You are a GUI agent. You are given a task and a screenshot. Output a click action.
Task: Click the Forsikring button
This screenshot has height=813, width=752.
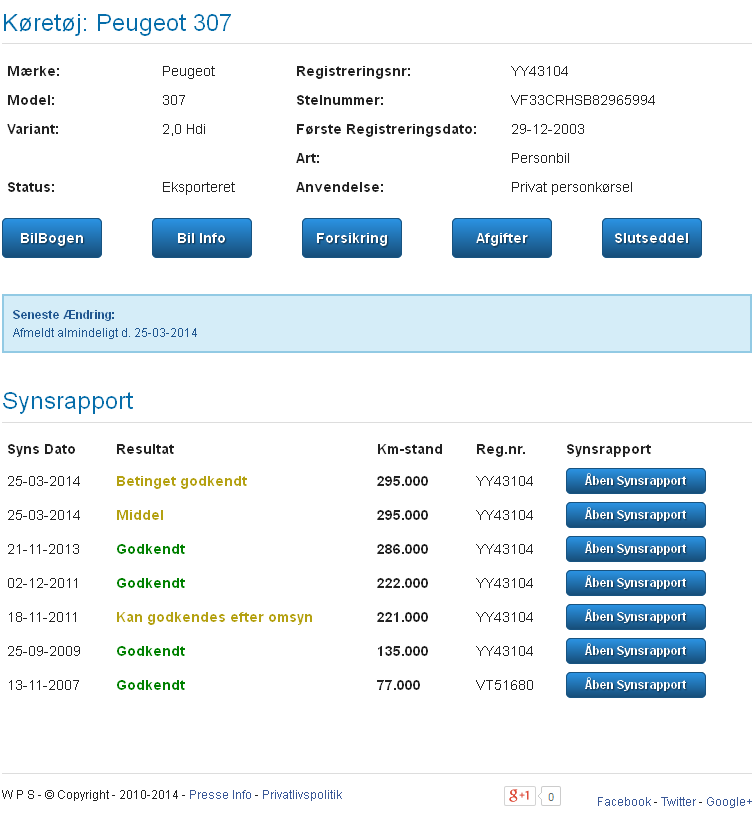click(x=352, y=238)
